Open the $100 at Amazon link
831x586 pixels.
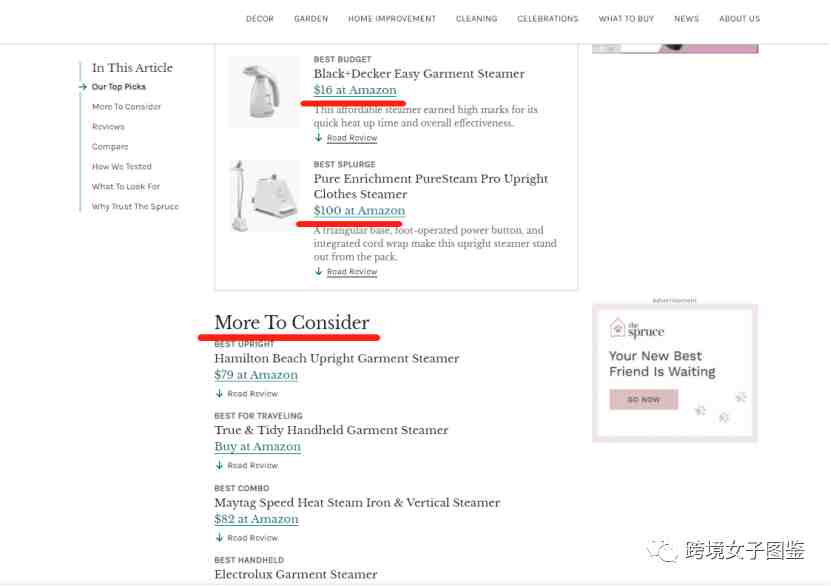[359, 210]
